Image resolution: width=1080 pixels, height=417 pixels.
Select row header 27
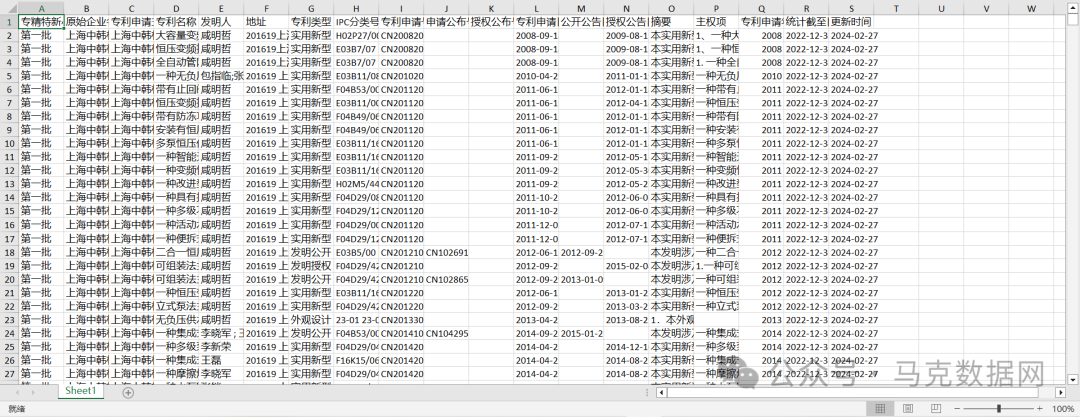point(9,374)
